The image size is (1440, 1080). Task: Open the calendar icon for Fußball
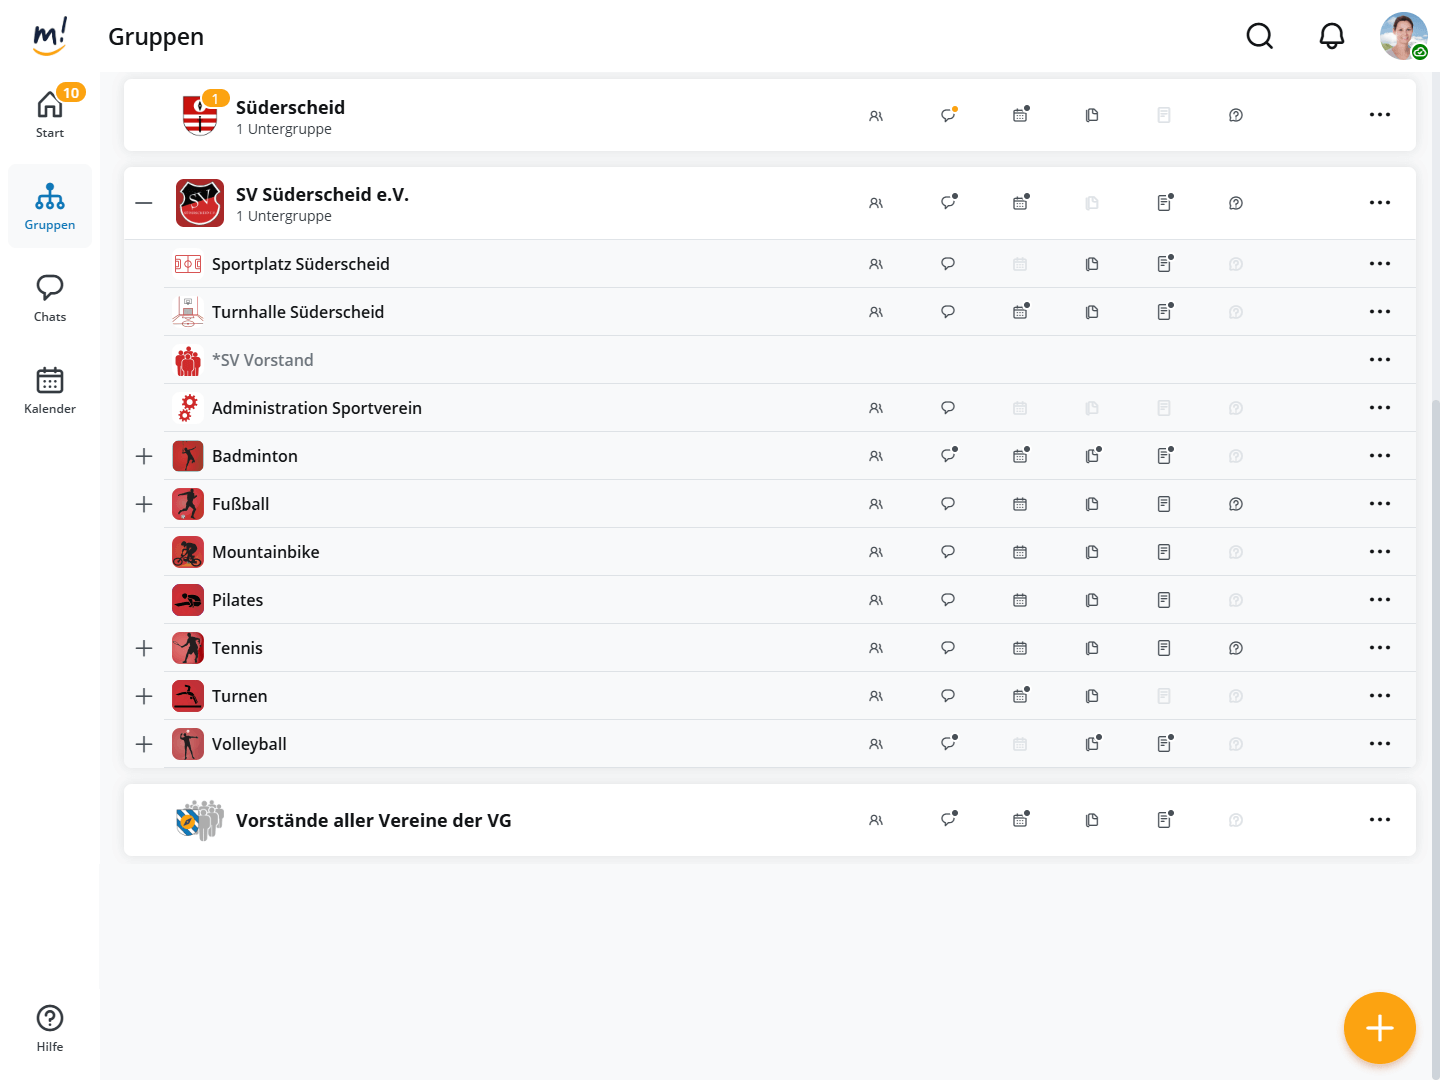[1020, 504]
